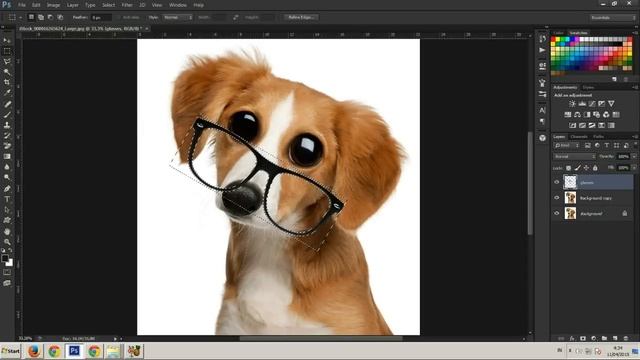This screenshot has width=640, height=360.
Task: Toggle Quick Mask mode
Action: coord(7,272)
